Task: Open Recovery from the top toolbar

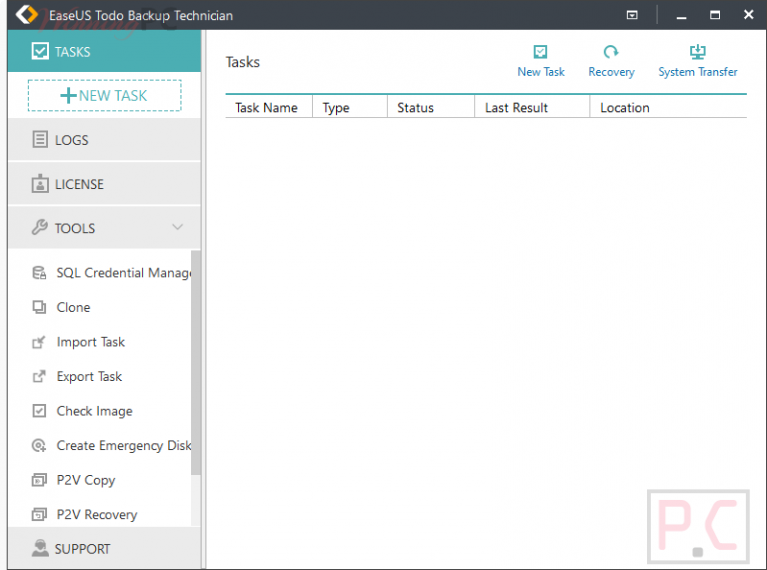Action: click(611, 61)
